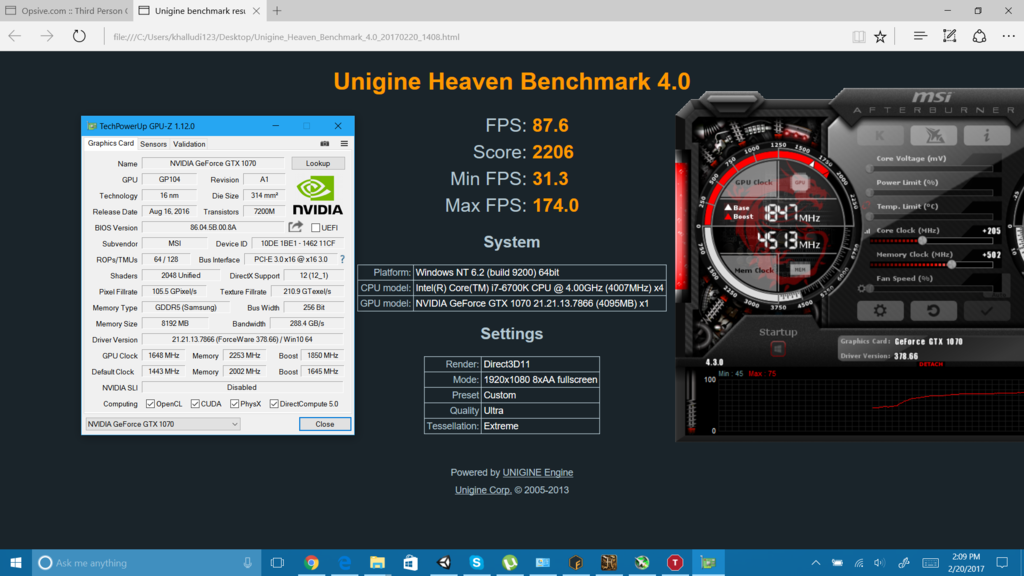The image size is (1024, 576).
Task: Click the Memory Clock slider handle
Action: 952,264
